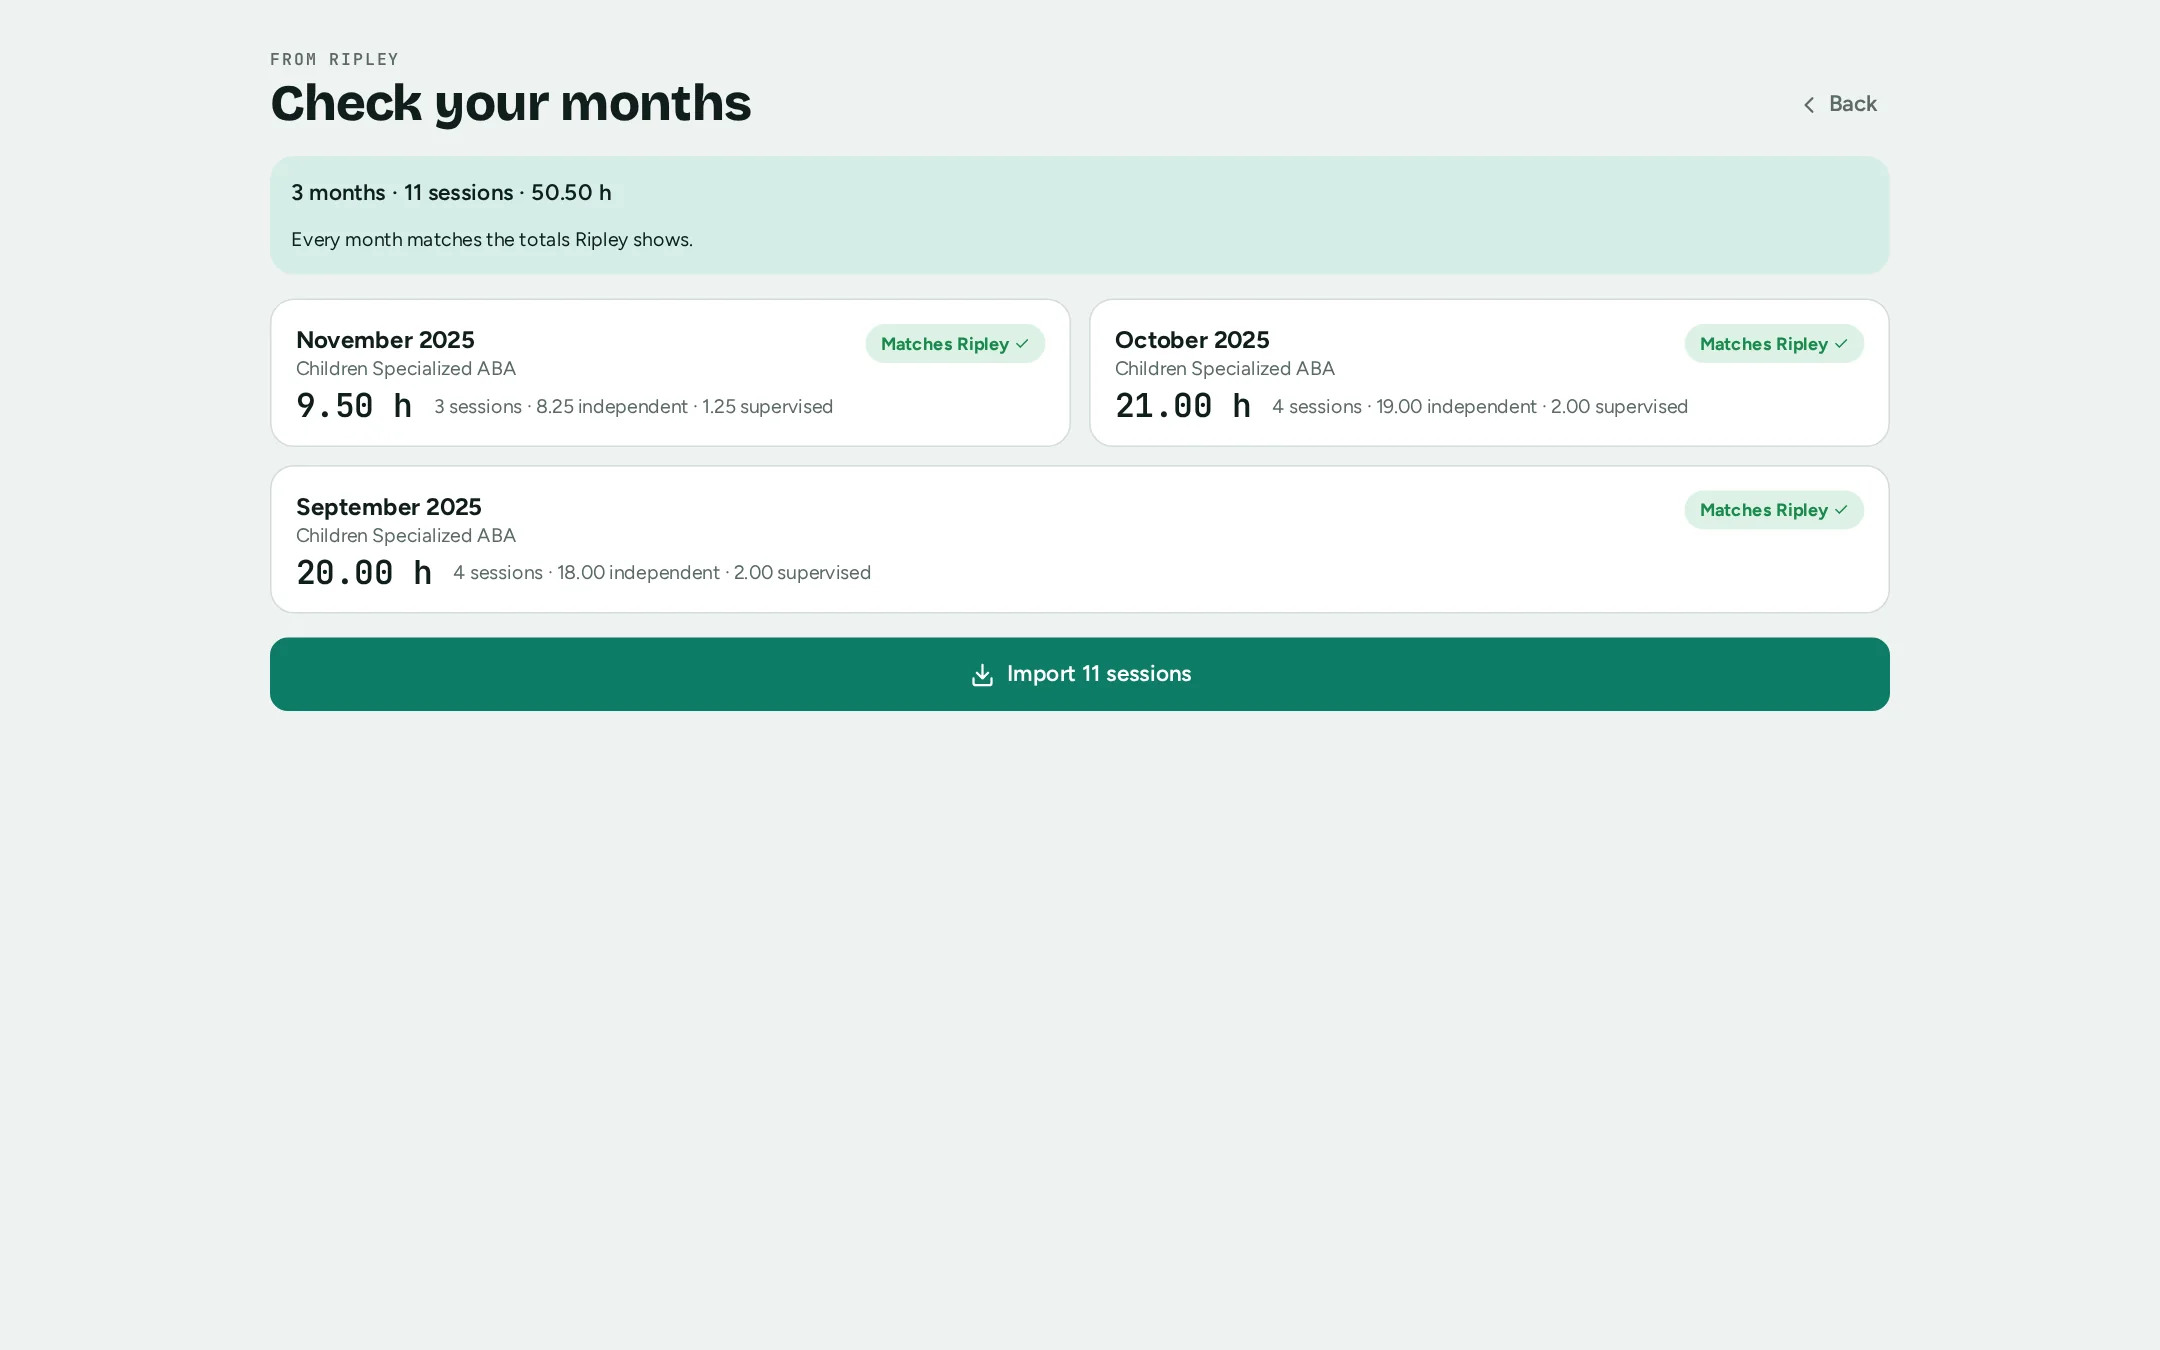Click October's session breakdown text
2160x1350 pixels.
[1480, 407]
